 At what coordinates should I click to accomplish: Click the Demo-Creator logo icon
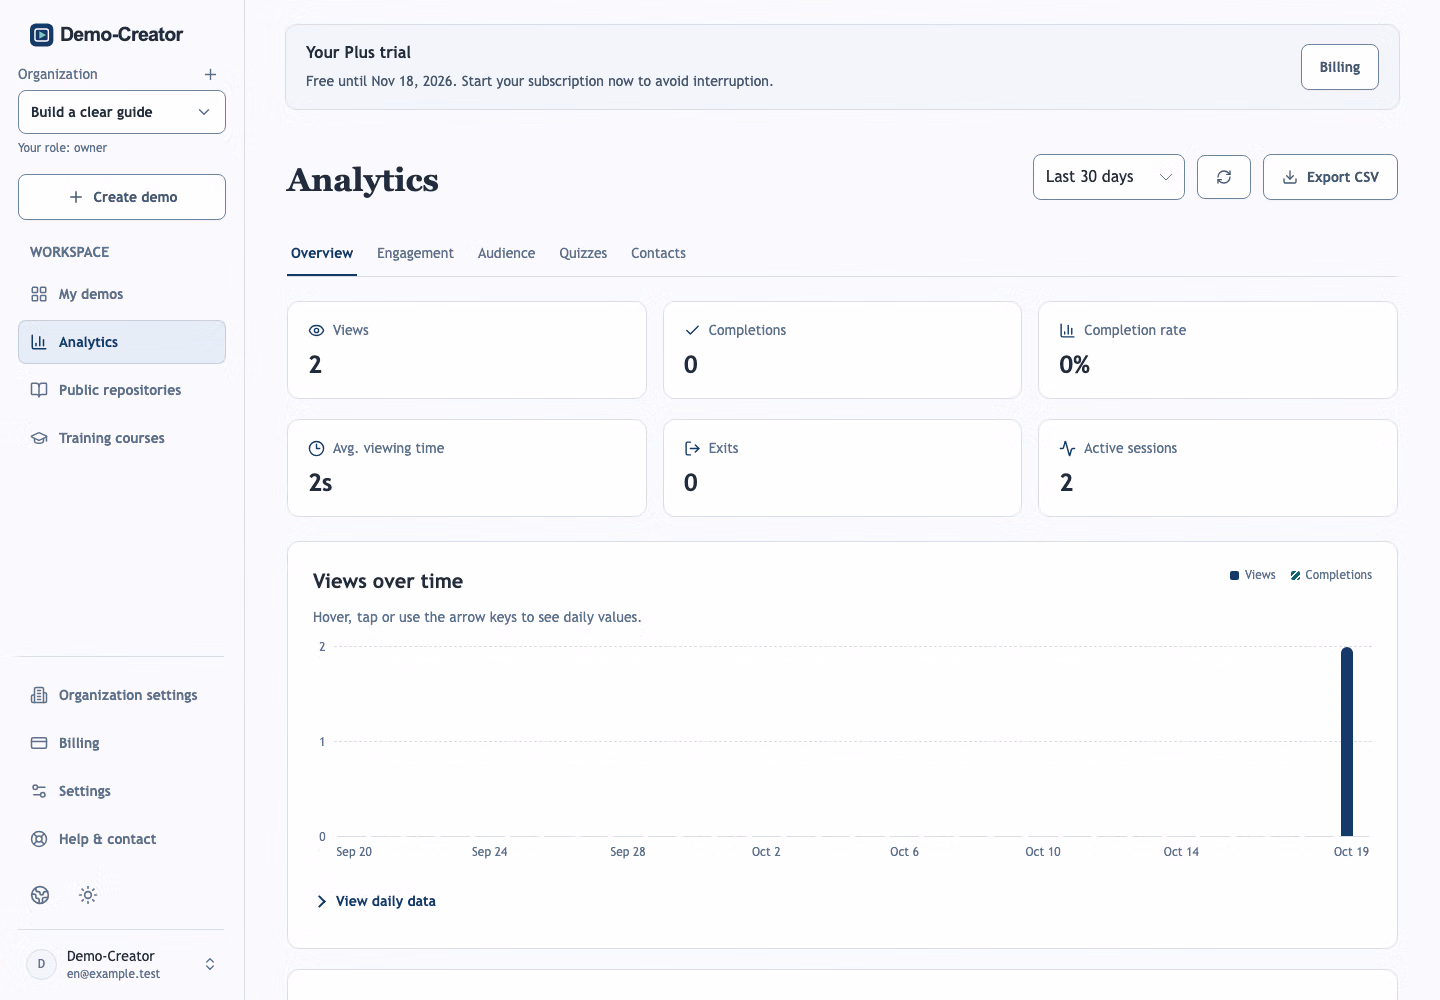(41, 35)
